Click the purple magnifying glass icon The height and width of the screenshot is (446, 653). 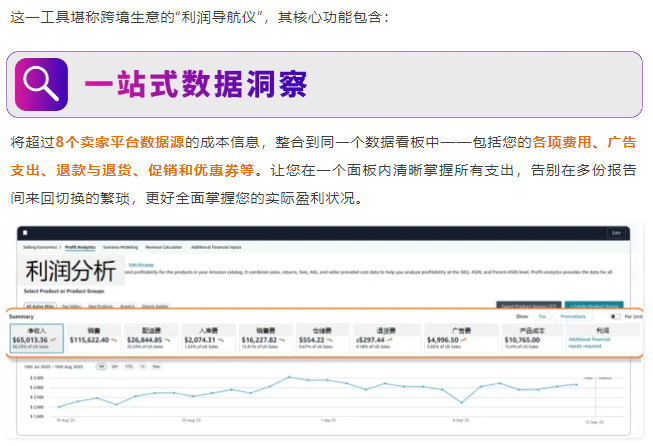click(41, 85)
